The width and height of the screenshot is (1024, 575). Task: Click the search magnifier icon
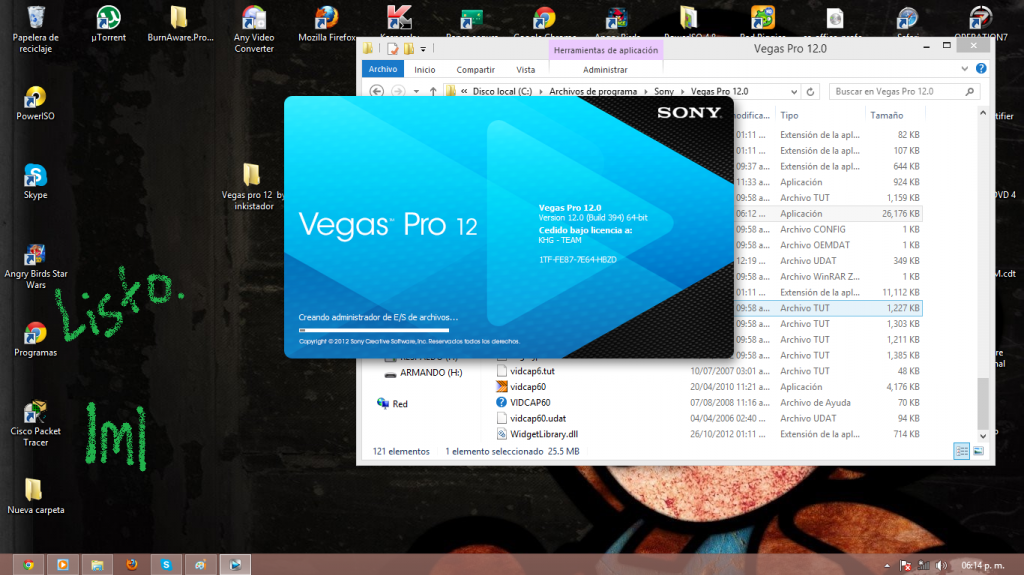tap(970, 91)
